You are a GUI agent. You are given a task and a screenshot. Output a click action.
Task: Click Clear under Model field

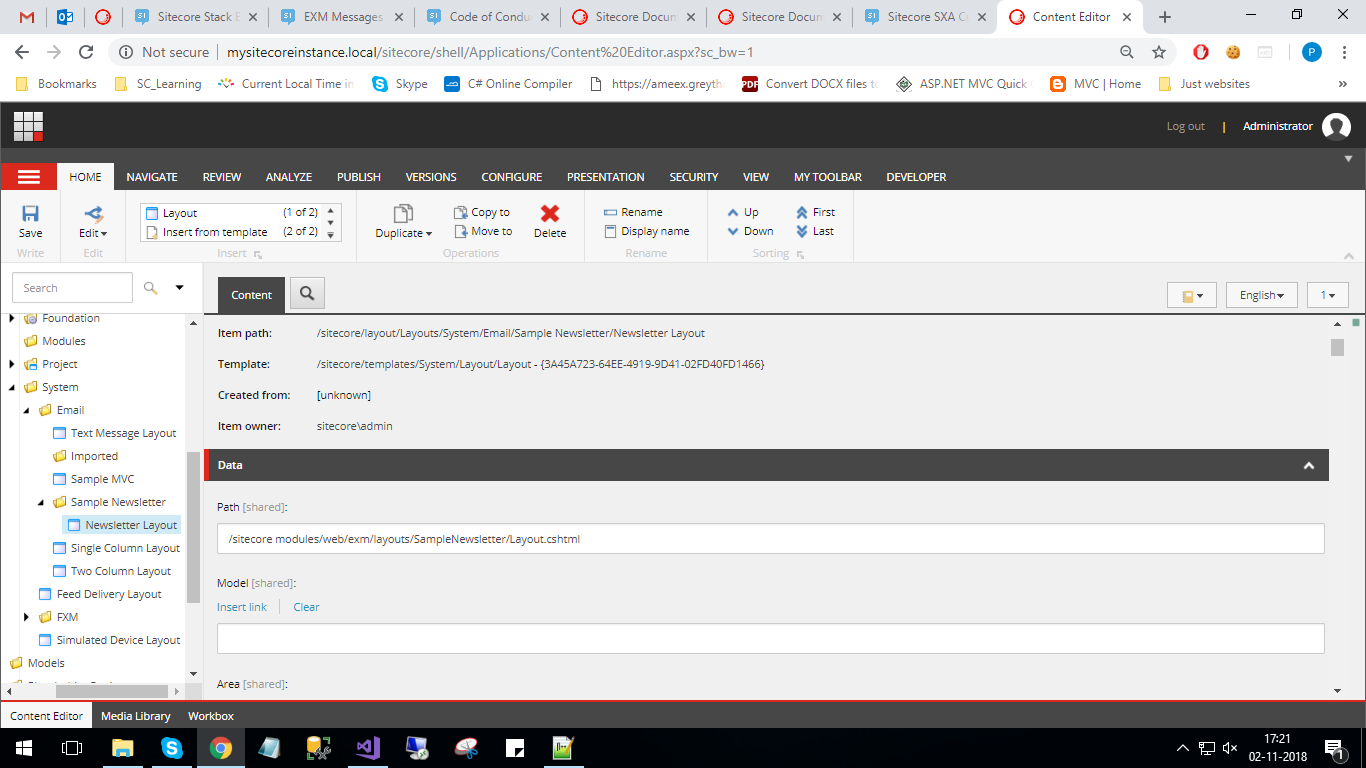coord(306,607)
